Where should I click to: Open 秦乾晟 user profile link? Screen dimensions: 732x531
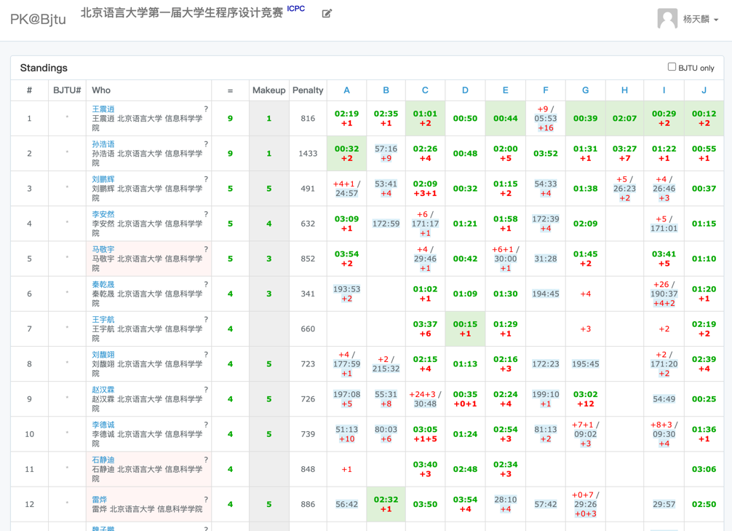pyautogui.click(x=103, y=284)
